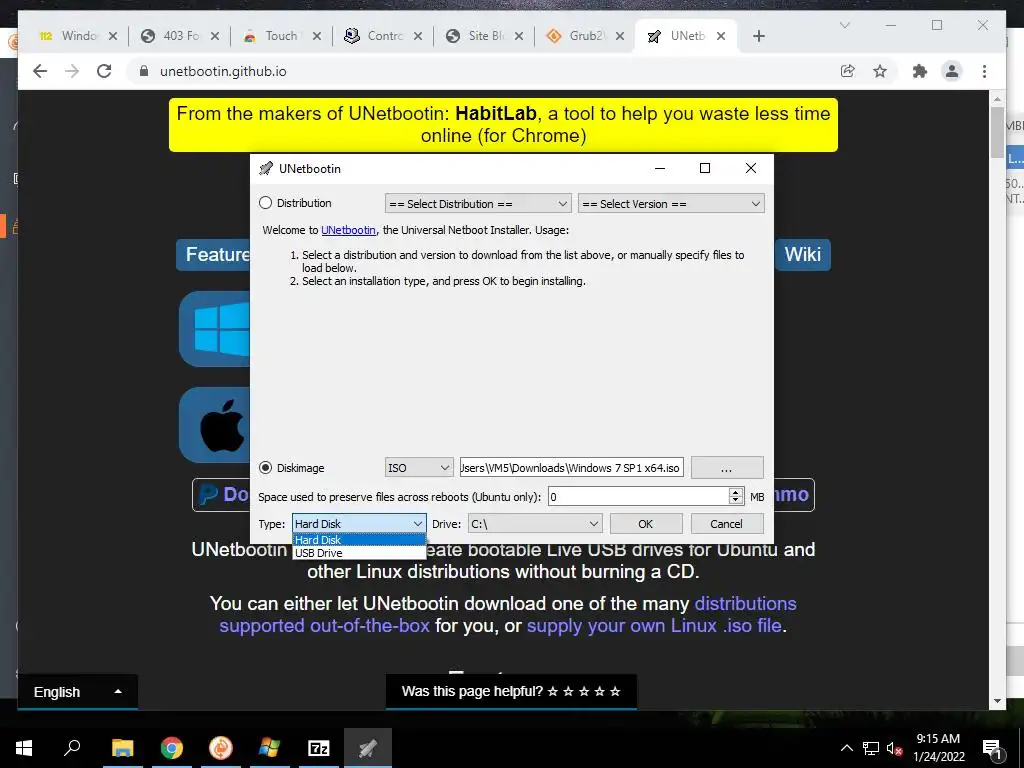
Task: Open the ISO format dropdown
Action: point(419,468)
